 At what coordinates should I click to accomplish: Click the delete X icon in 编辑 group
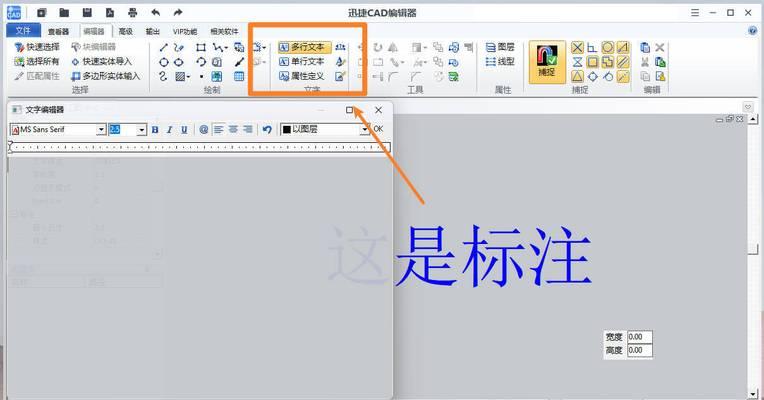pyautogui.click(x=660, y=47)
